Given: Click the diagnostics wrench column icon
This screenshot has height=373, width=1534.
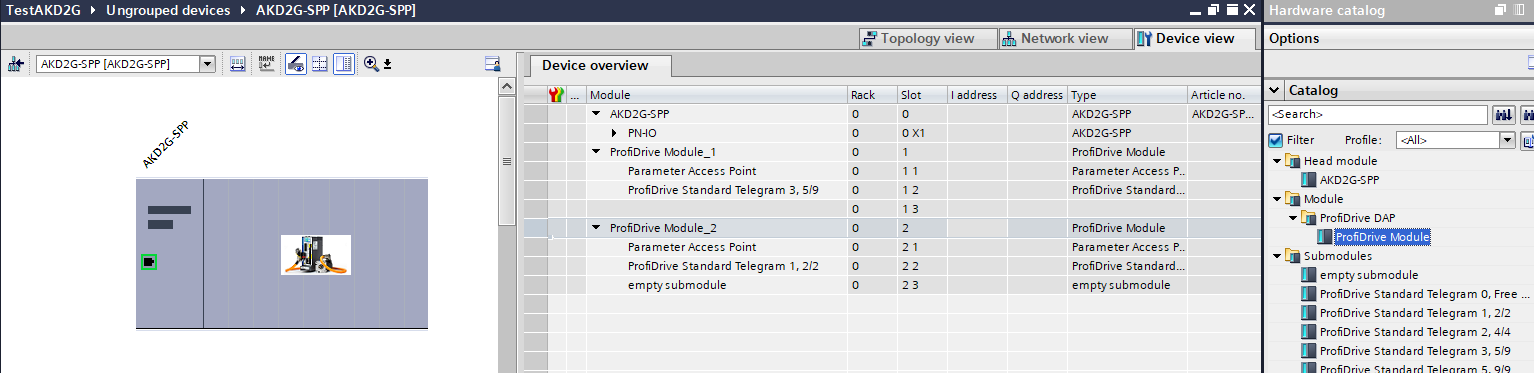Looking at the screenshot, I should coord(557,95).
